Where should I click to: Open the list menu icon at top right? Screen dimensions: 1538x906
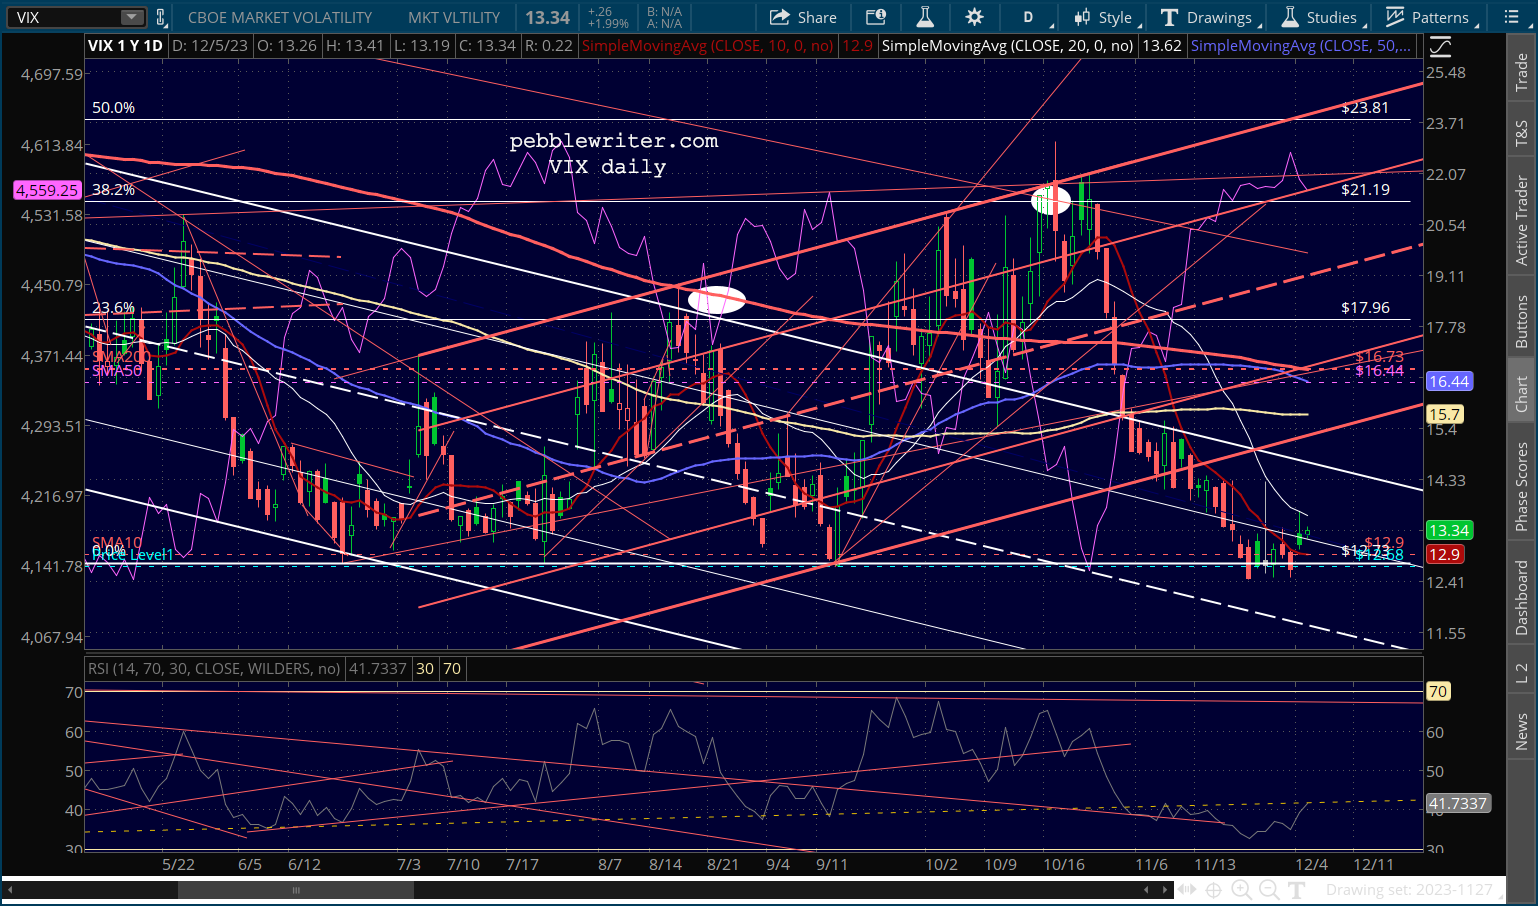tap(1511, 17)
